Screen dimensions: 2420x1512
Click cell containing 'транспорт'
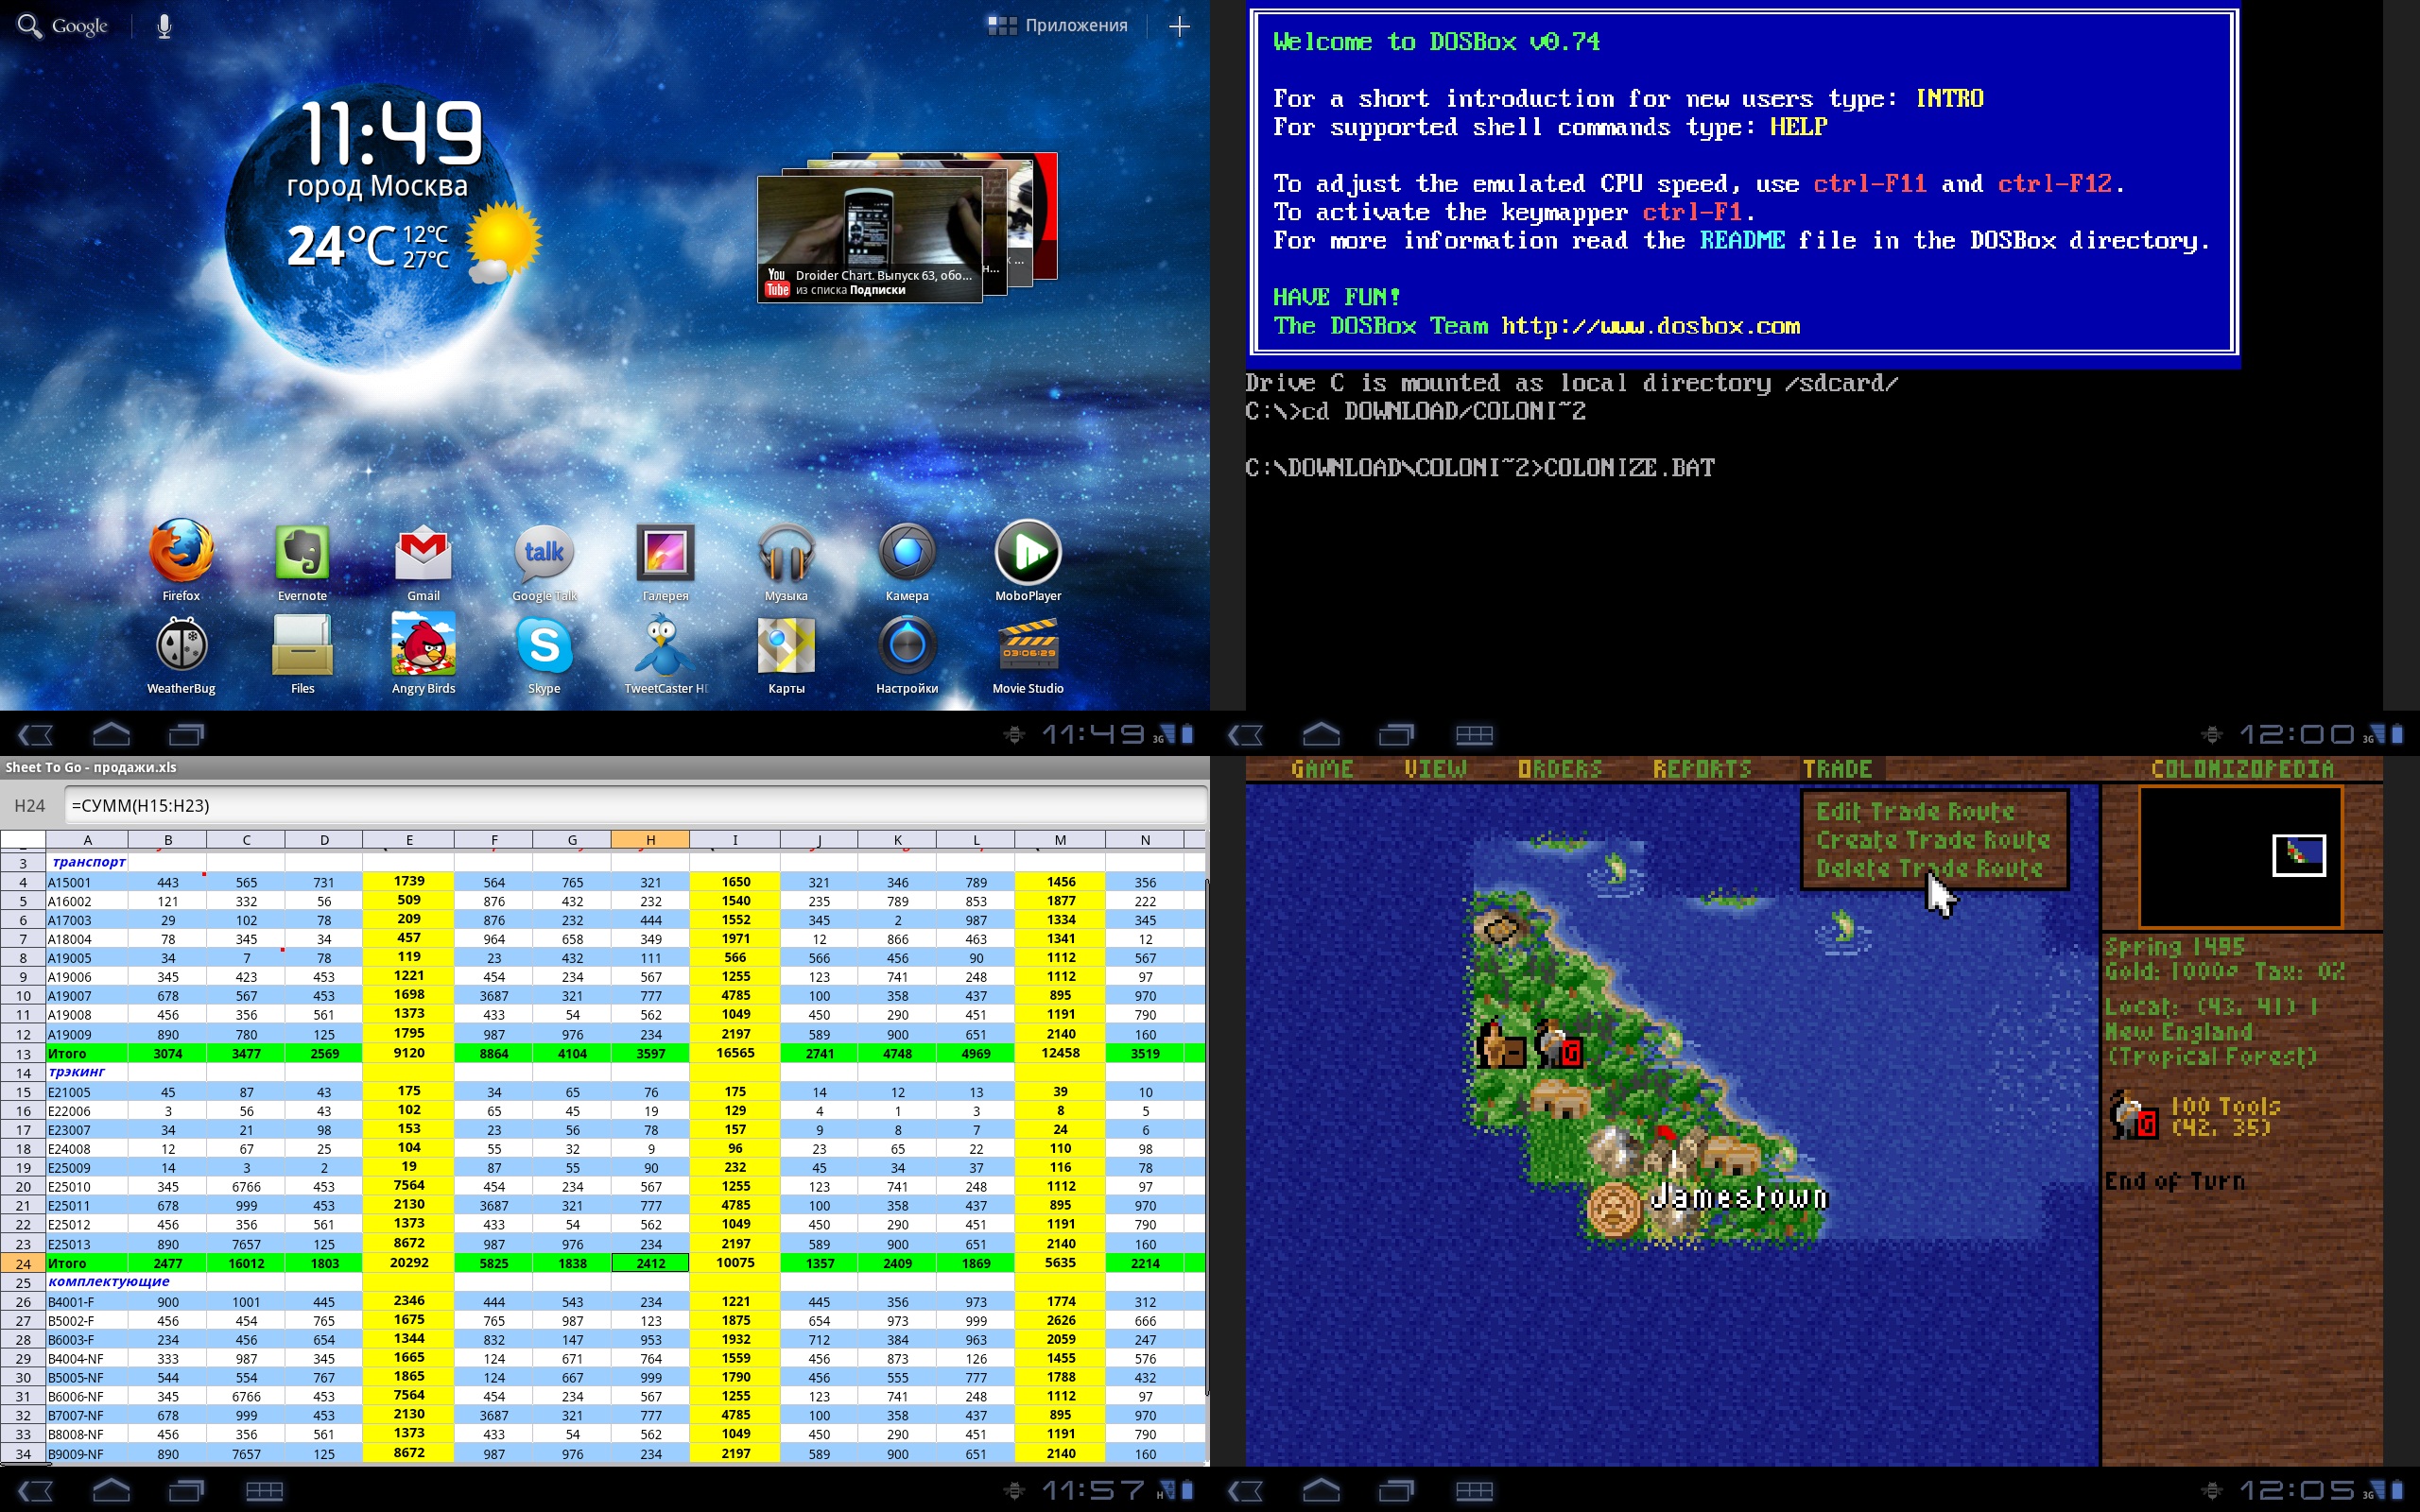pyautogui.click(x=88, y=861)
